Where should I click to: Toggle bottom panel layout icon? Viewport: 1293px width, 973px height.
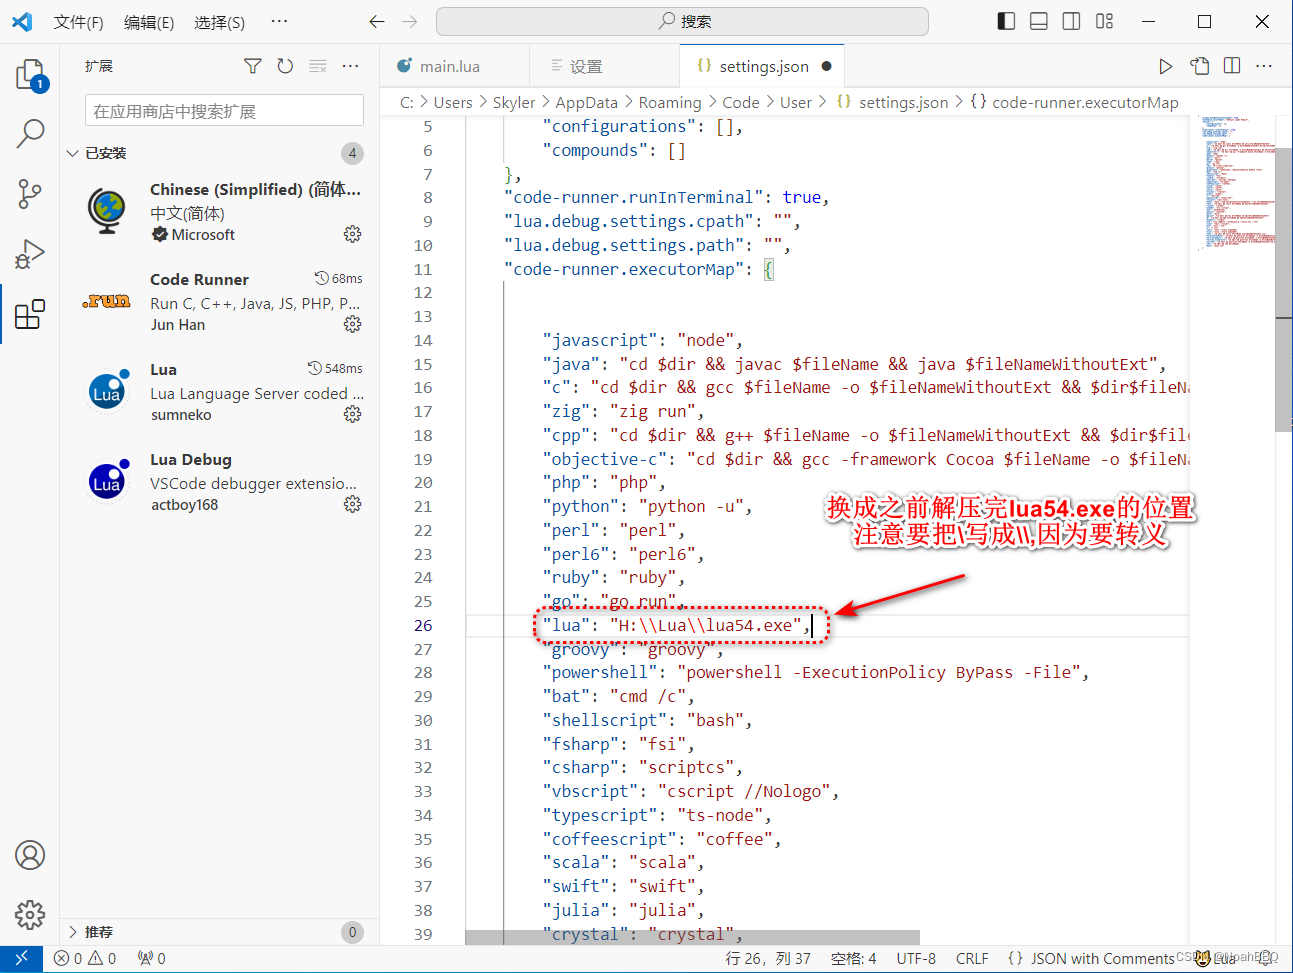1039,21
